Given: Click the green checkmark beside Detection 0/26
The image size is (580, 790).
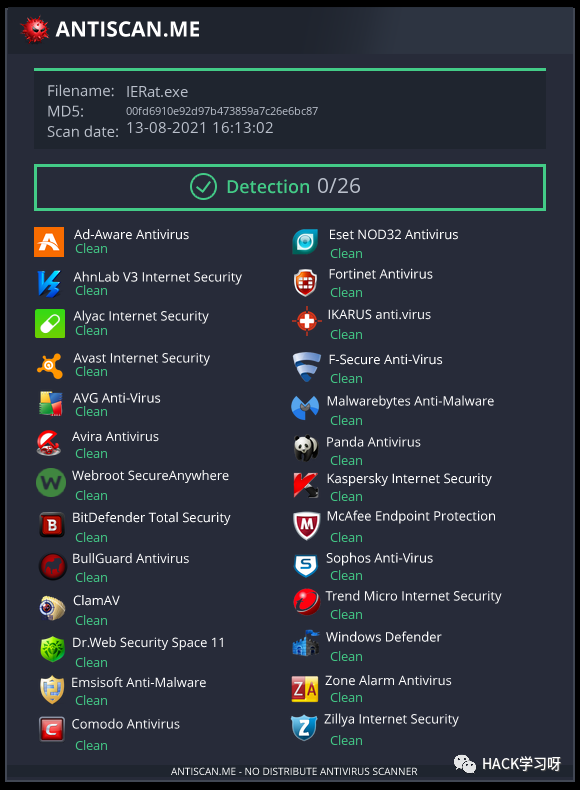Looking at the screenshot, I should click(x=204, y=187).
